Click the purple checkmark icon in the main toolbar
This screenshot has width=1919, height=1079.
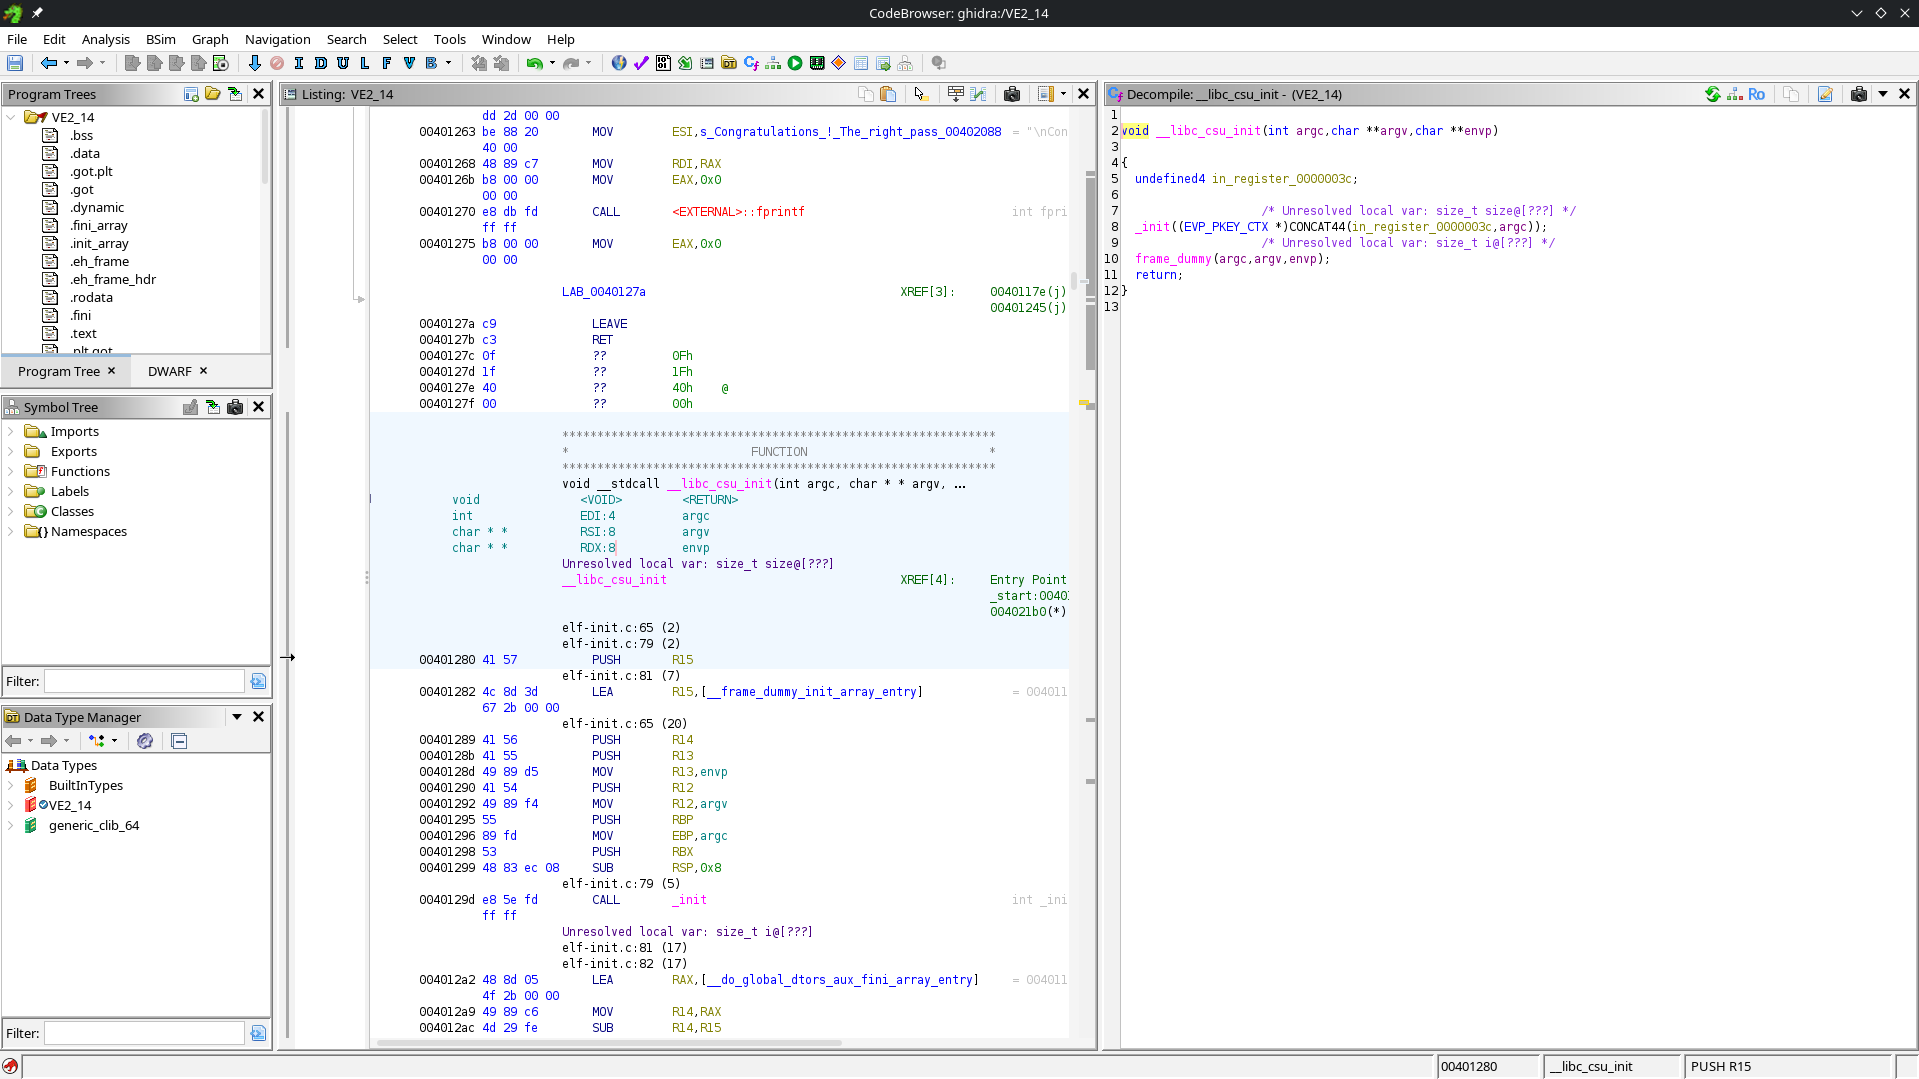(641, 63)
